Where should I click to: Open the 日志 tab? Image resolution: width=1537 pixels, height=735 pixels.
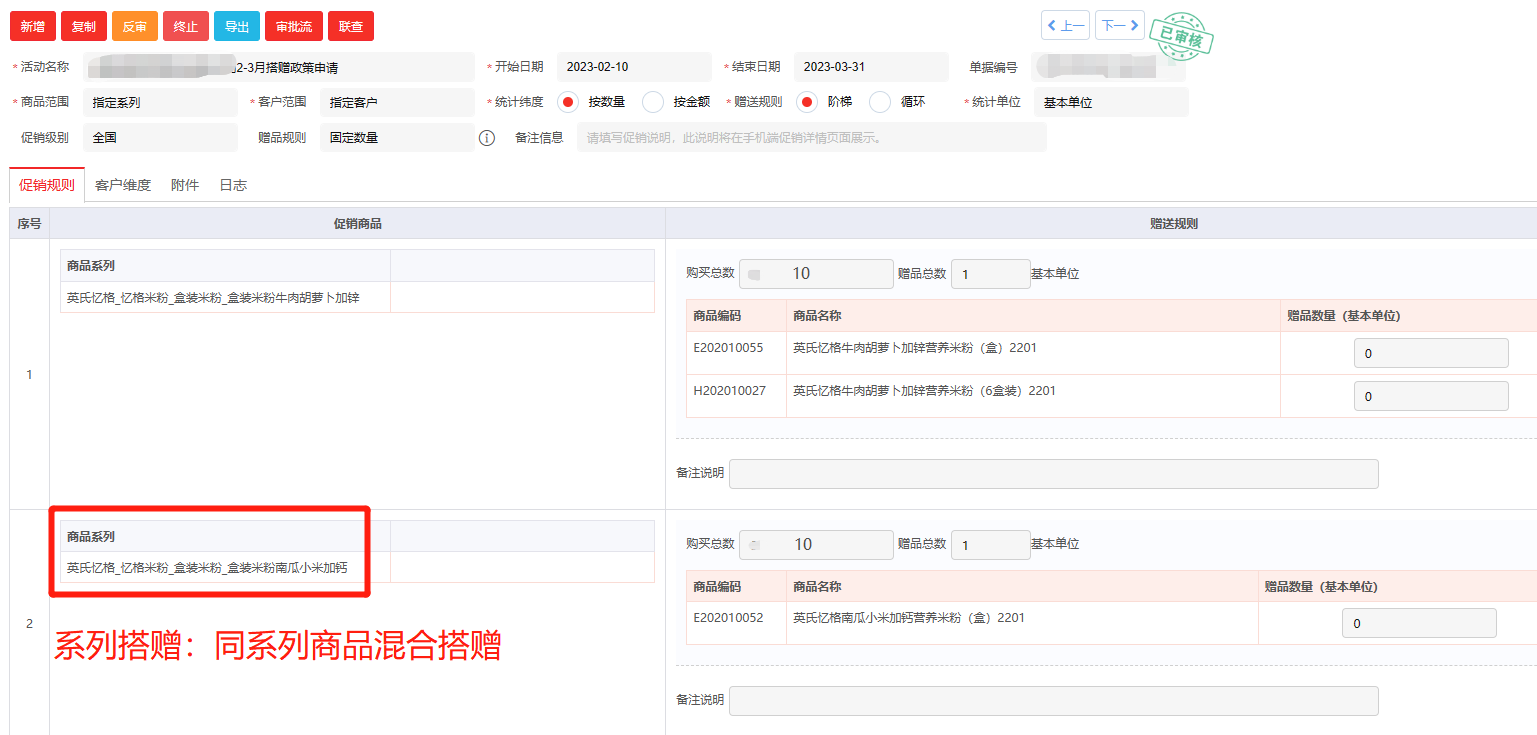click(x=232, y=185)
